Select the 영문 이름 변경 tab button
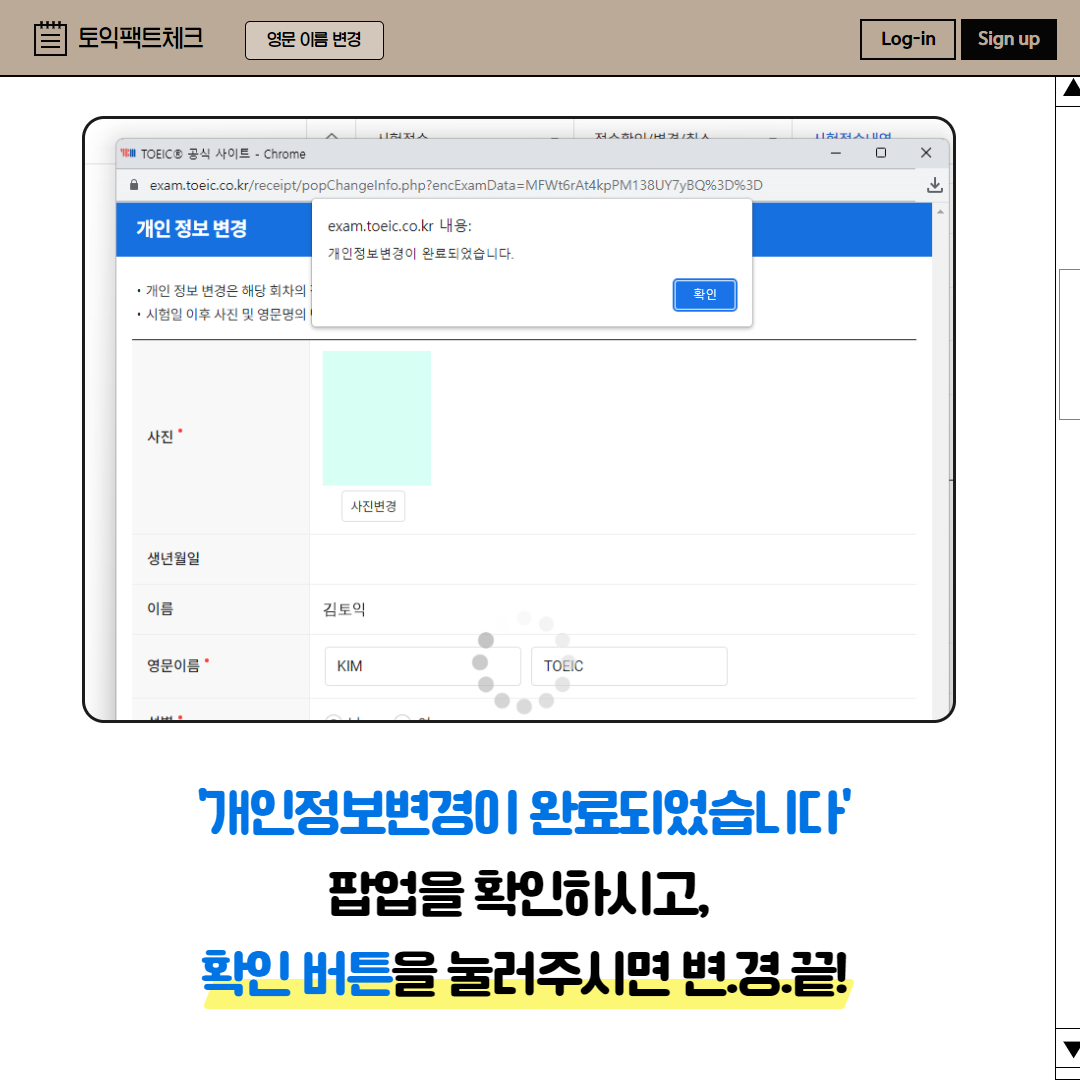The width and height of the screenshot is (1080, 1080). tap(314, 40)
